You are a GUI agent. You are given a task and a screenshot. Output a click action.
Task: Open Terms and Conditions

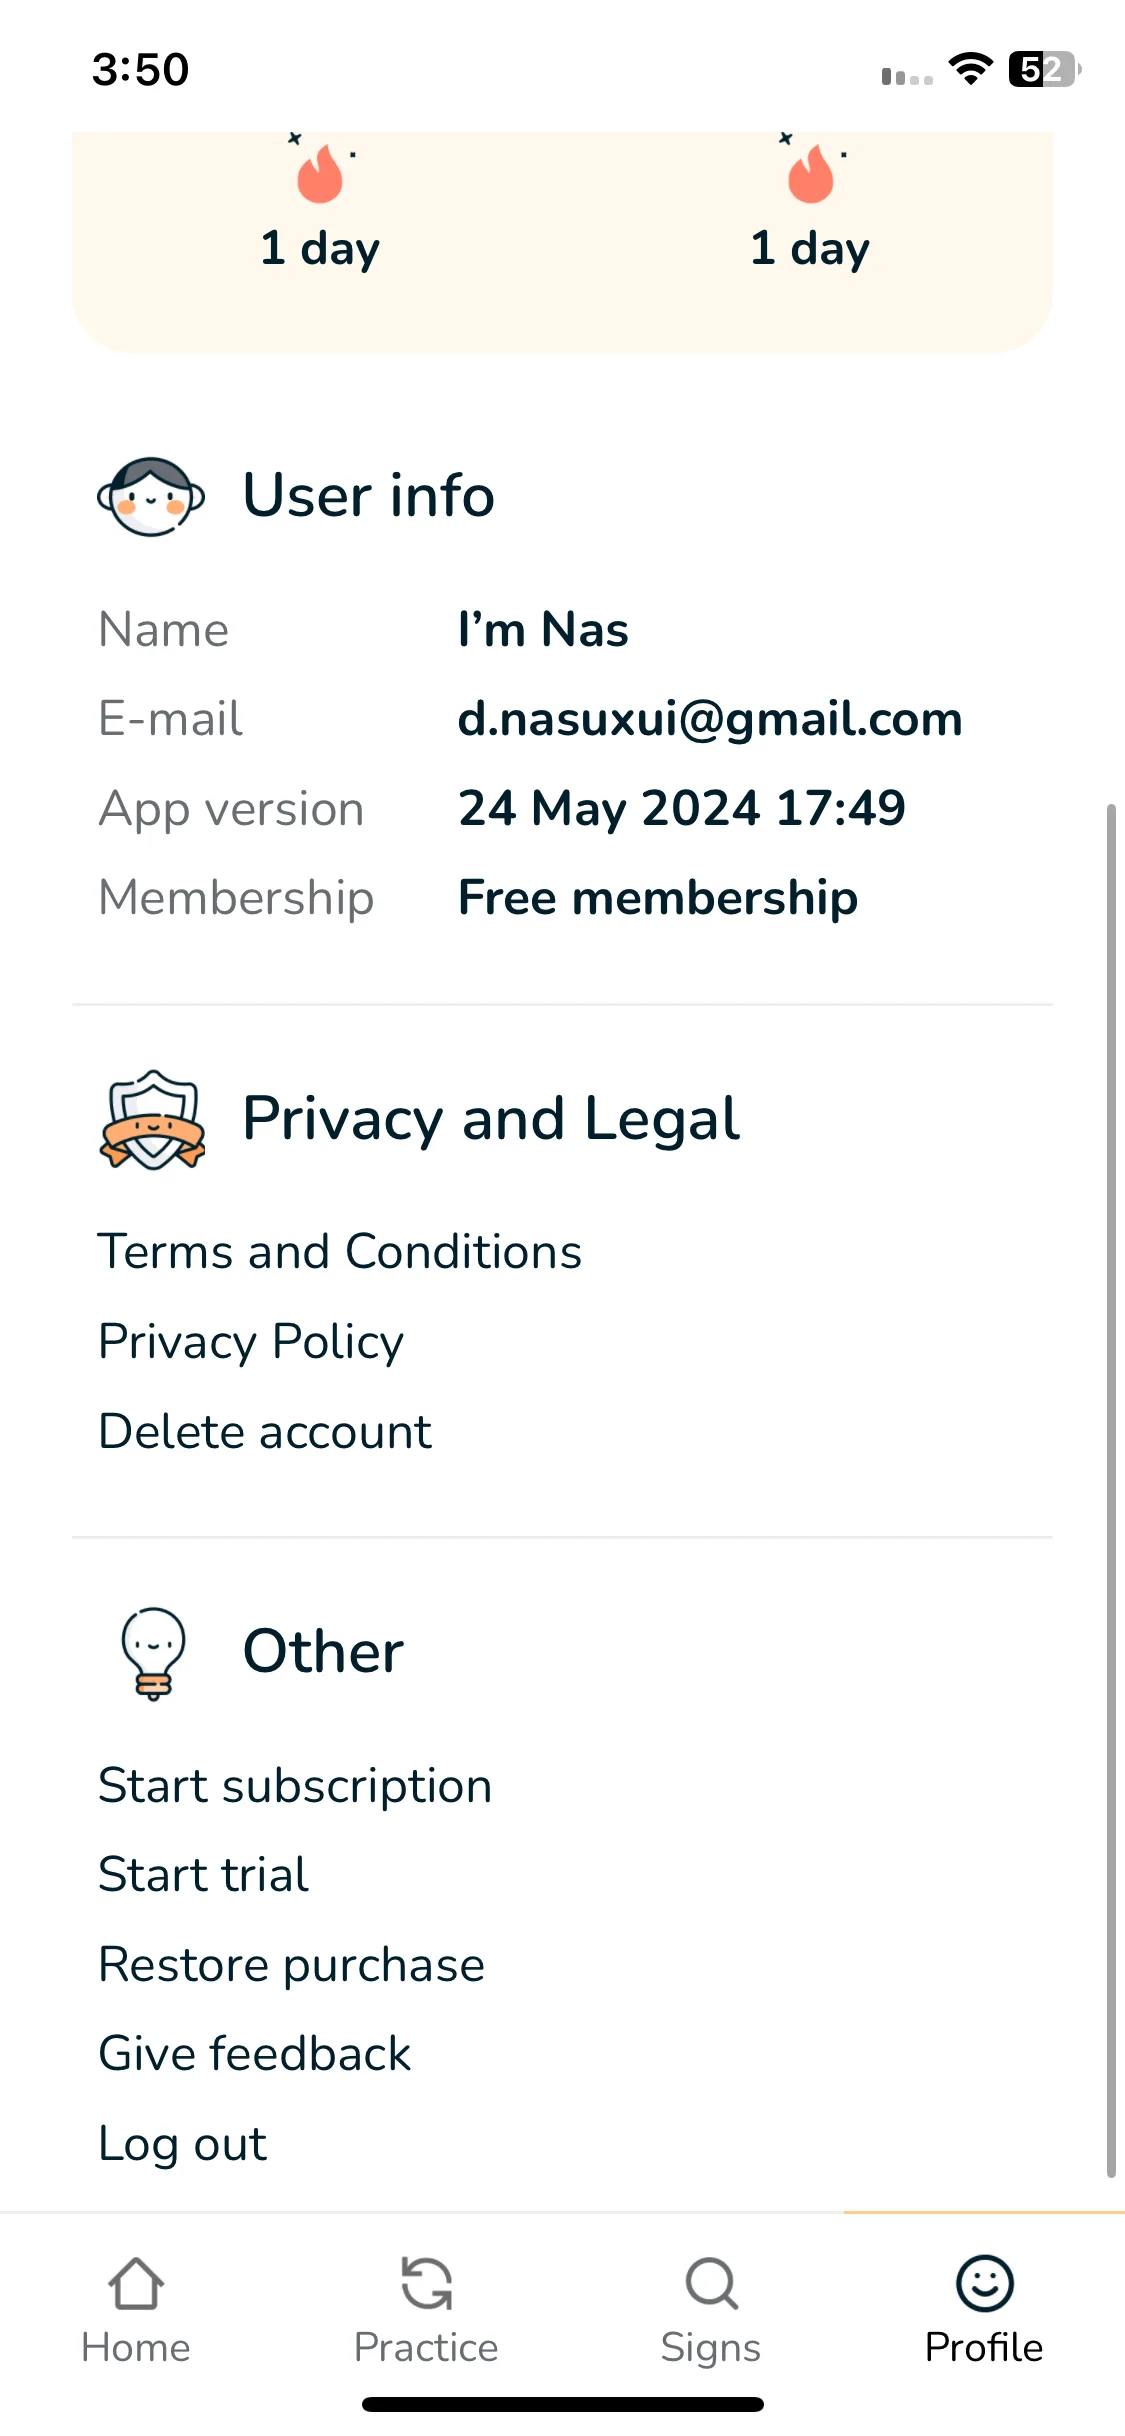(340, 1252)
